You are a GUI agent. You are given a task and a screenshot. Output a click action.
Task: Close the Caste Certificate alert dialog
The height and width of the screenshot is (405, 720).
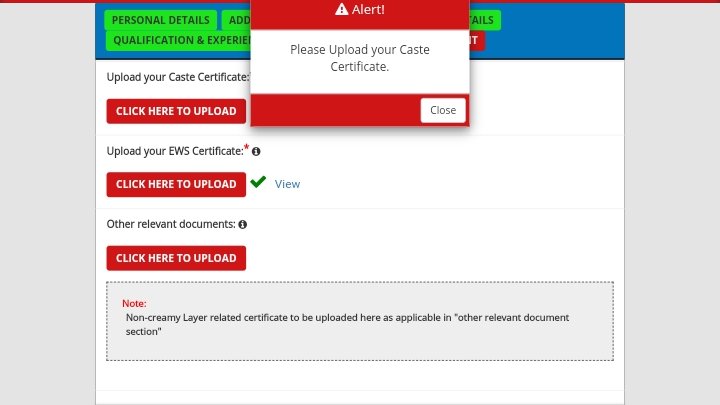pyautogui.click(x=443, y=110)
